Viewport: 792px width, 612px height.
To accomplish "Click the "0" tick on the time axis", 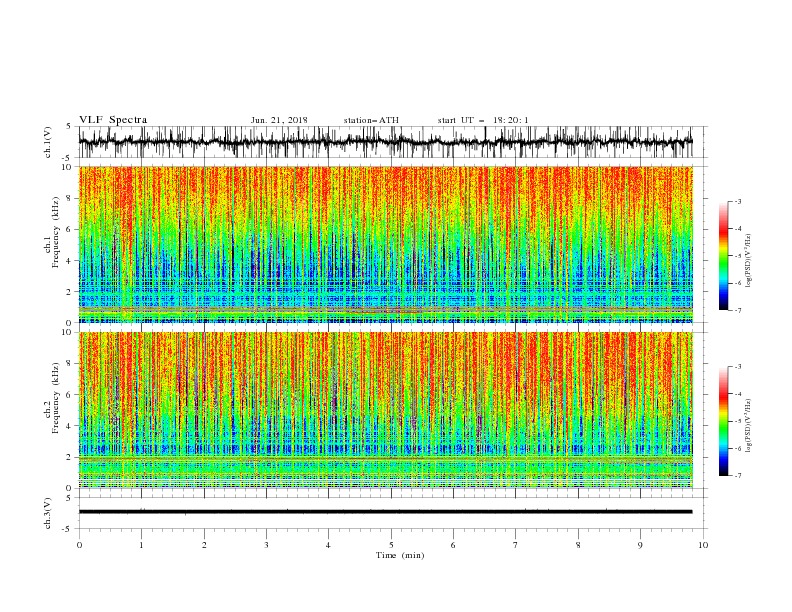I will 79,545.
